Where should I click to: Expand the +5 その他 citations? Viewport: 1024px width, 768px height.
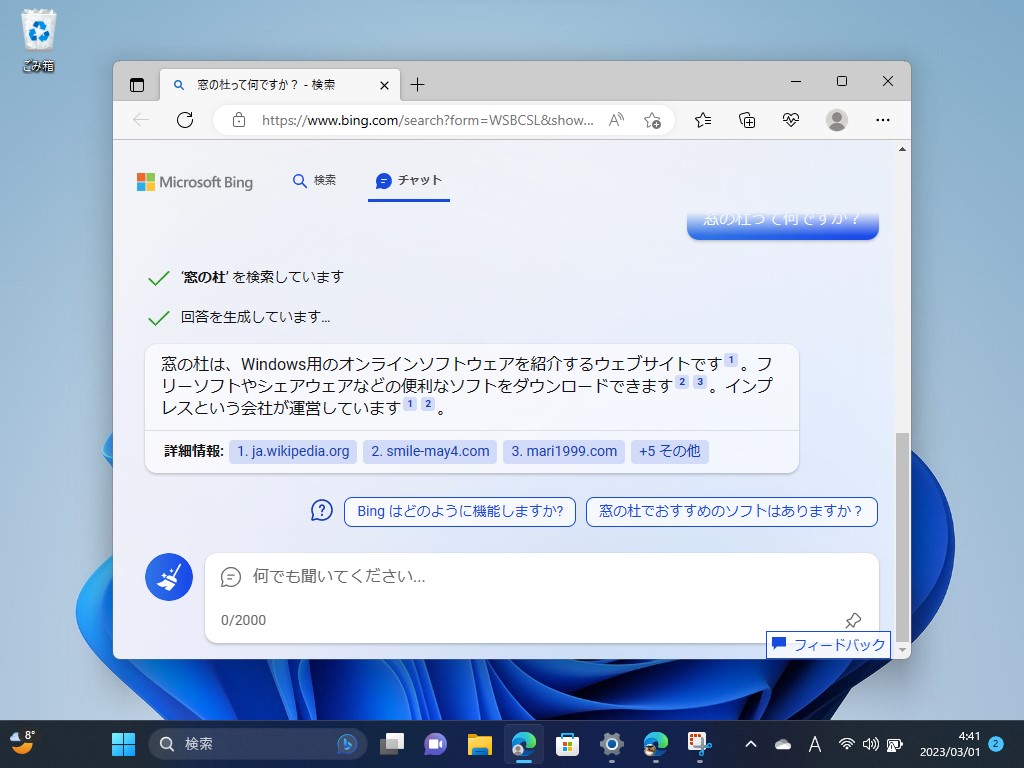pos(669,451)
